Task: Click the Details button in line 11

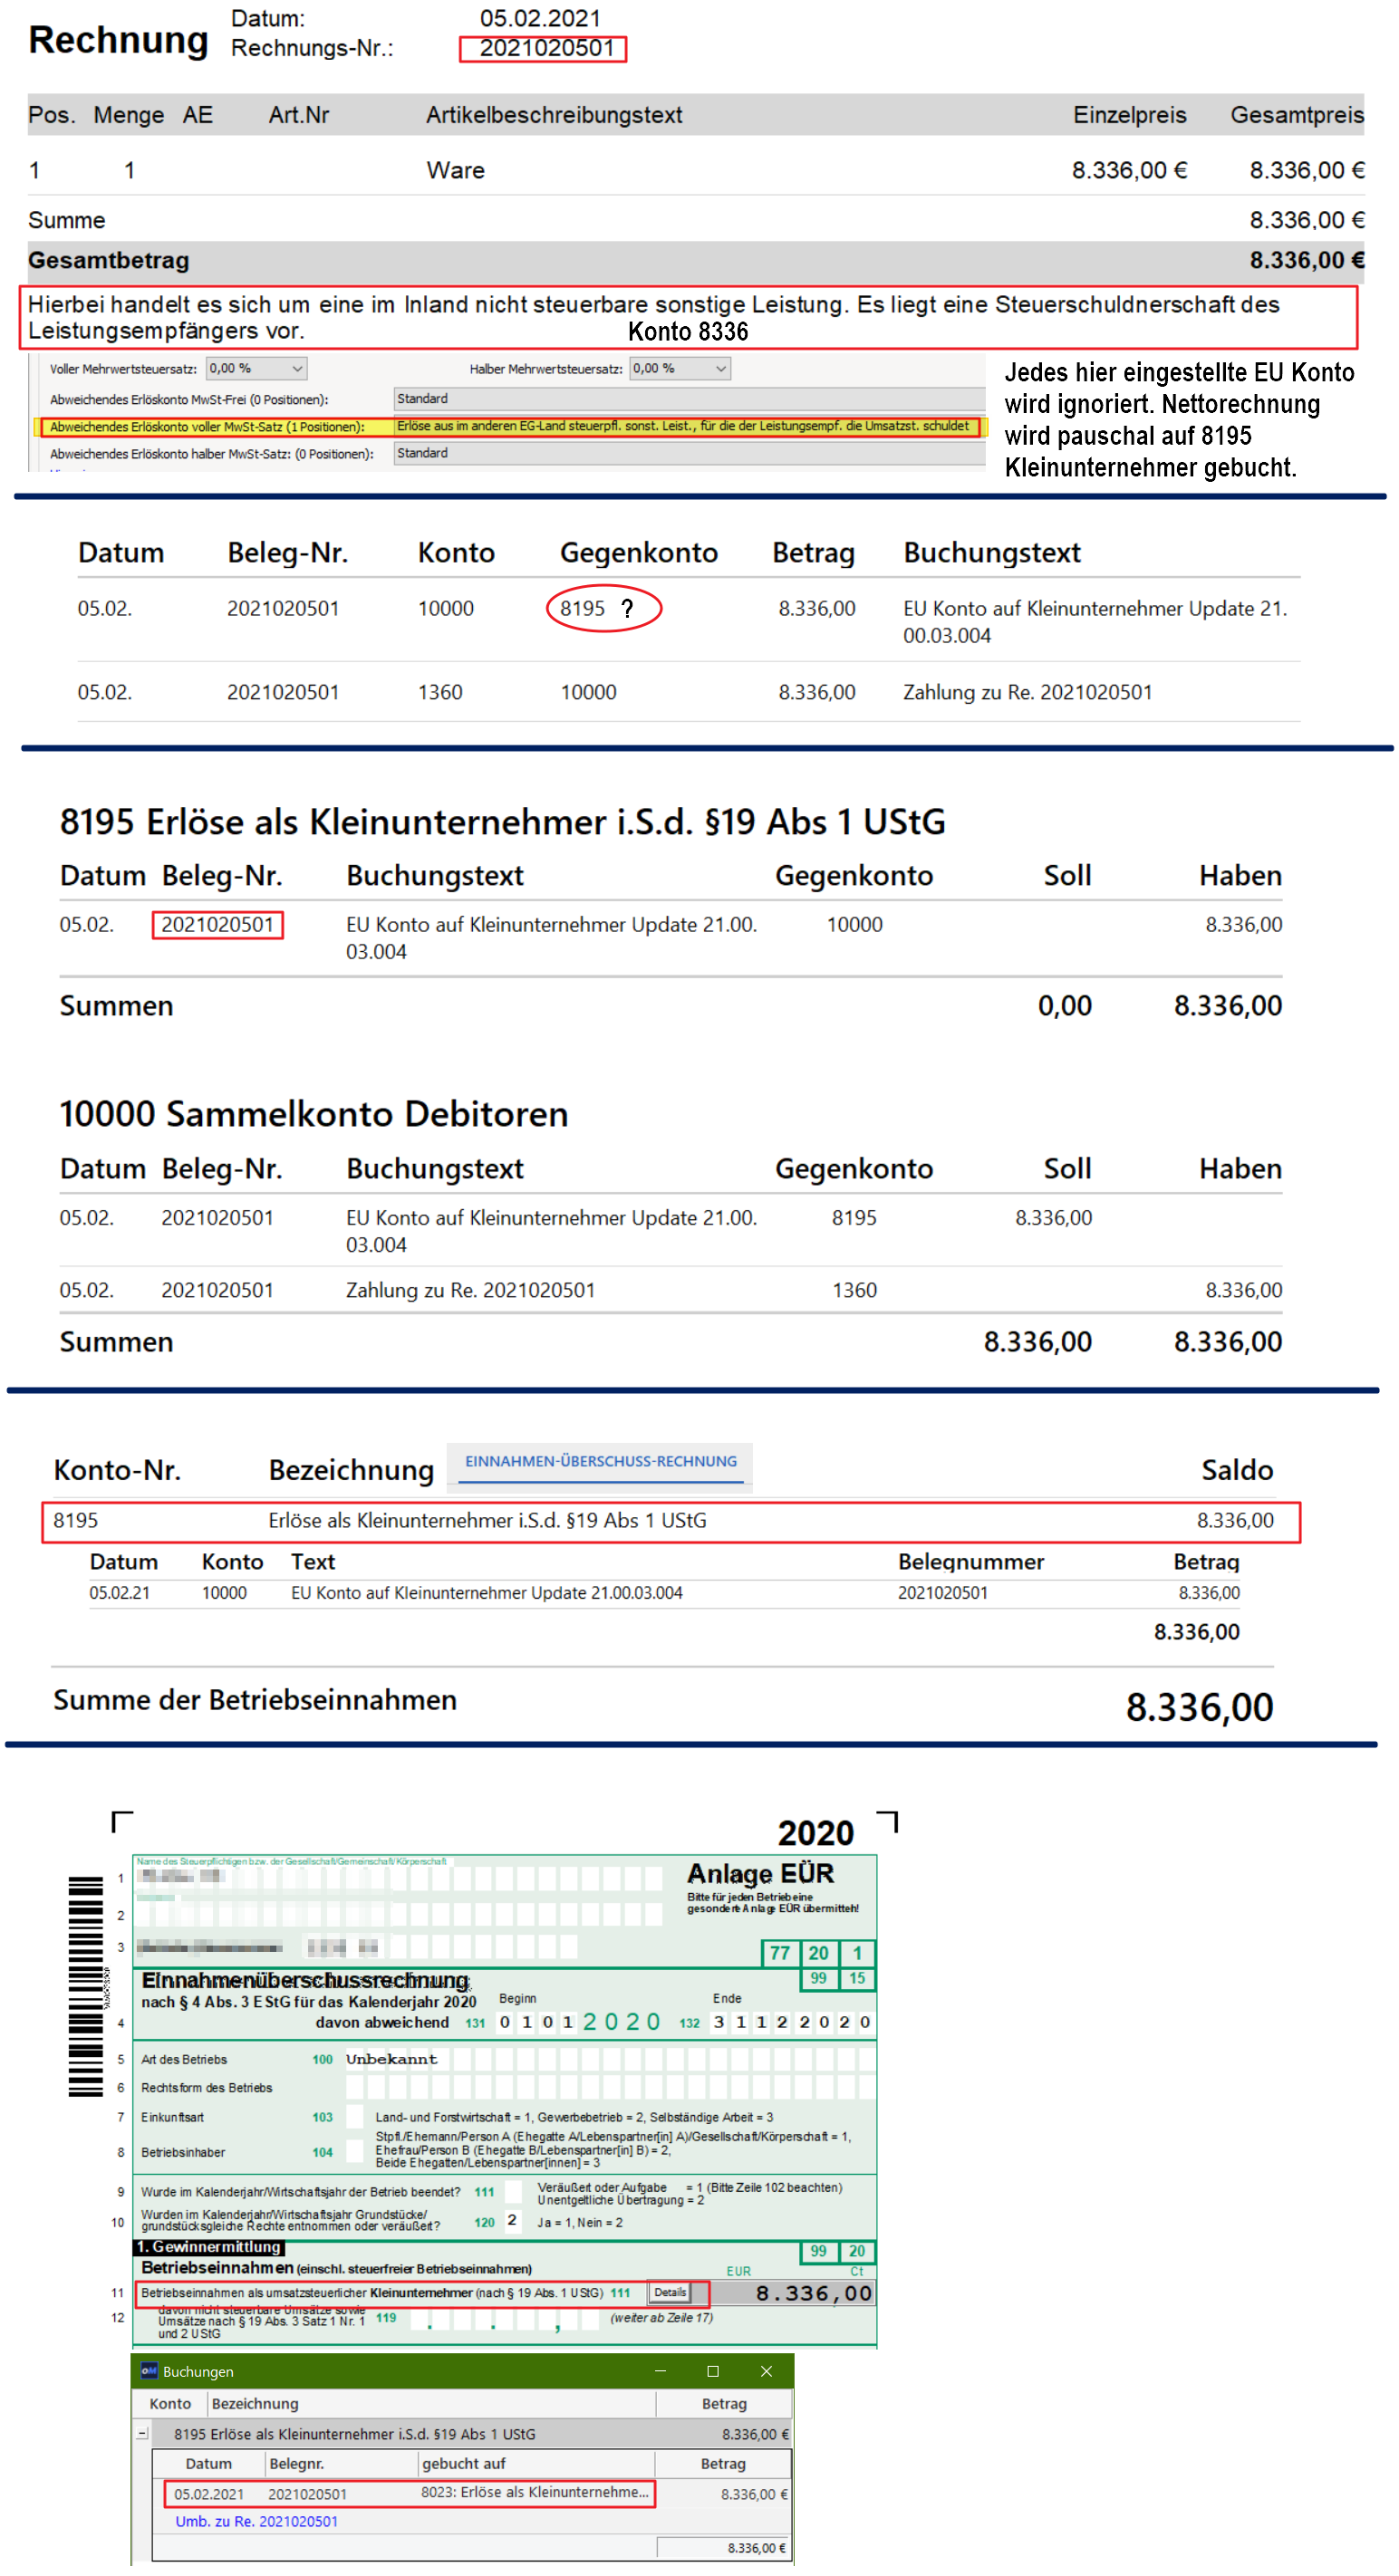Action: 670,2292
